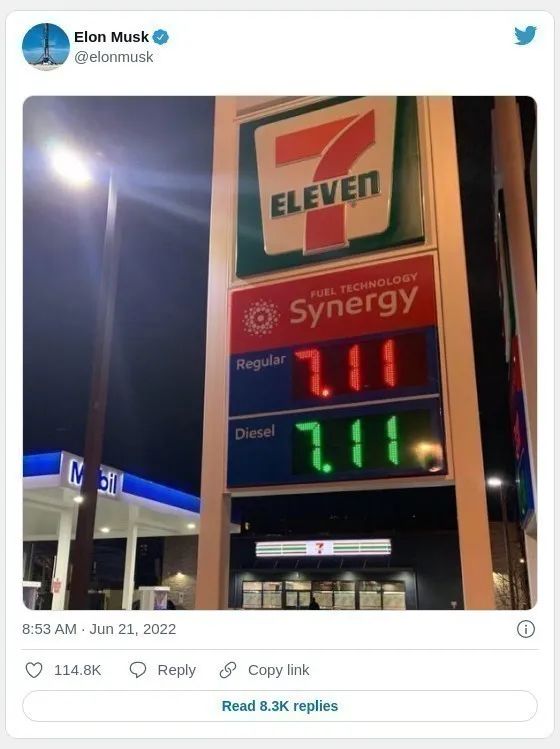Click the Twitter bird logo
Viewport: 560px width, 749px height.
(525, 36)
